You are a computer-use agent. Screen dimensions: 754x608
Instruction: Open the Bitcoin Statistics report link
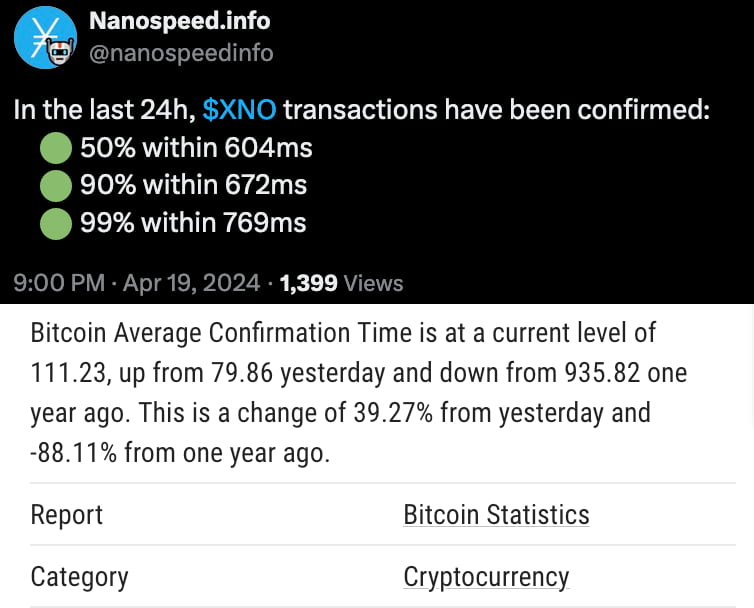tap(496, 515)
